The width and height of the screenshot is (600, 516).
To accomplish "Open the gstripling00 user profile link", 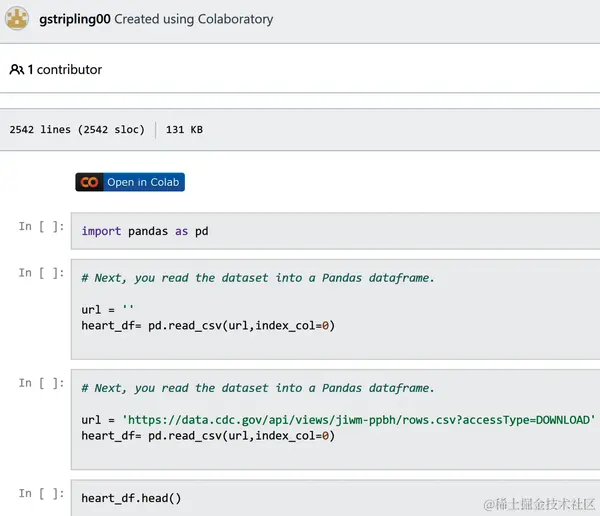I will click(x=75, y=19).
